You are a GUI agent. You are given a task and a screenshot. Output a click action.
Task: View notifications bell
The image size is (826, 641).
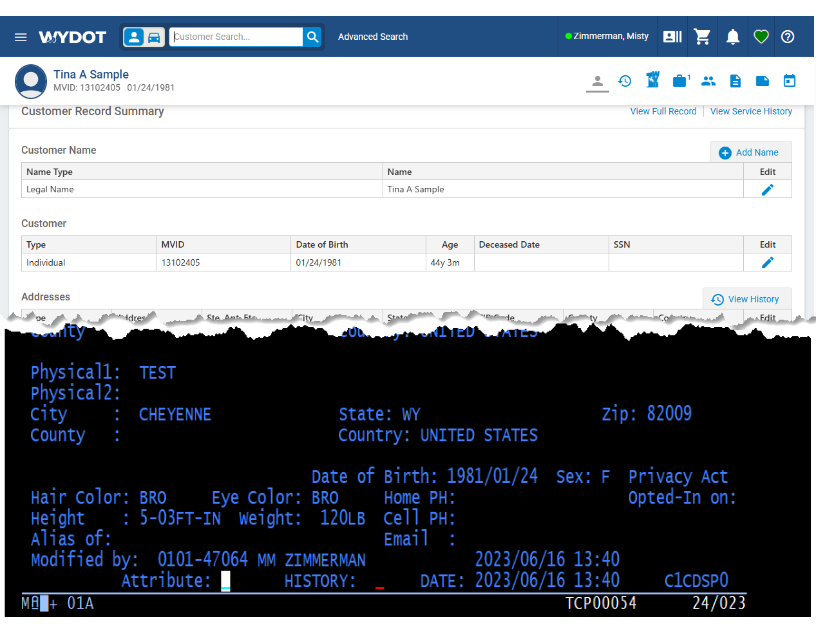pos(733,36)
